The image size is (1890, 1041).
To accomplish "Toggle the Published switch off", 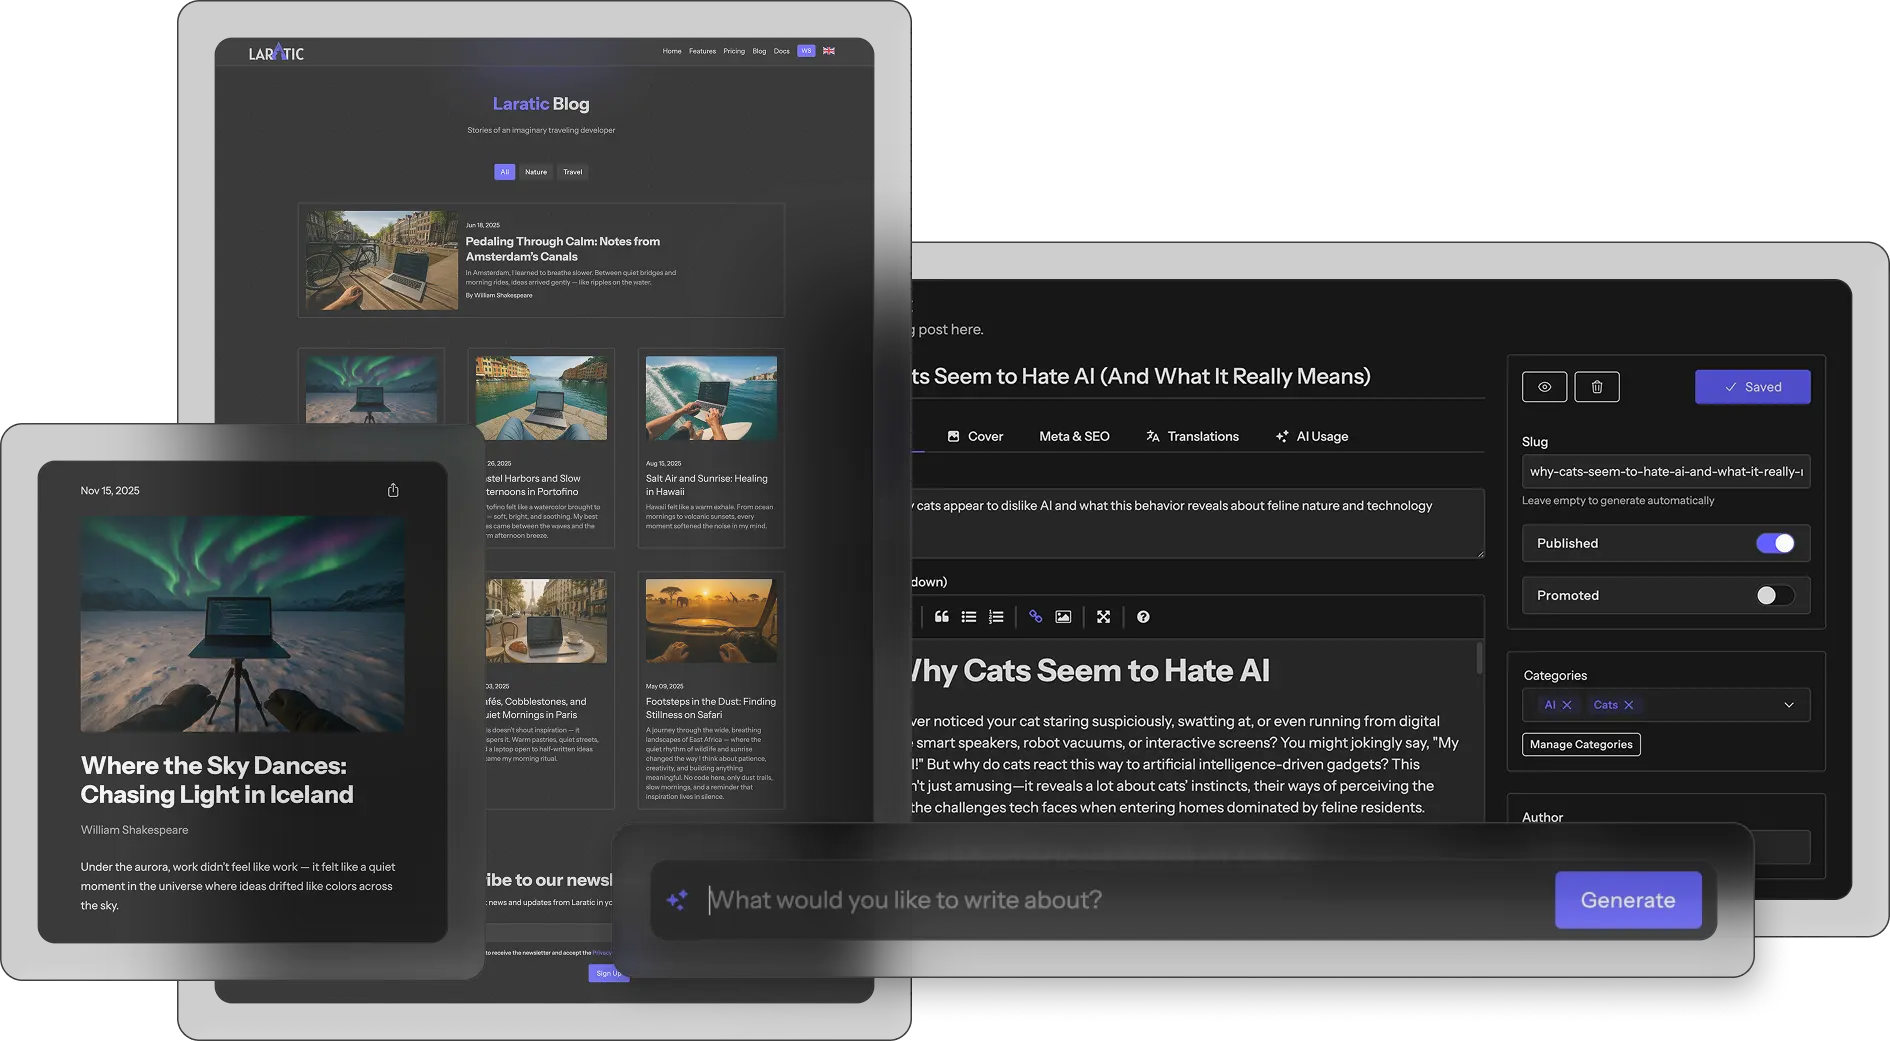I will click(1776, 543).
